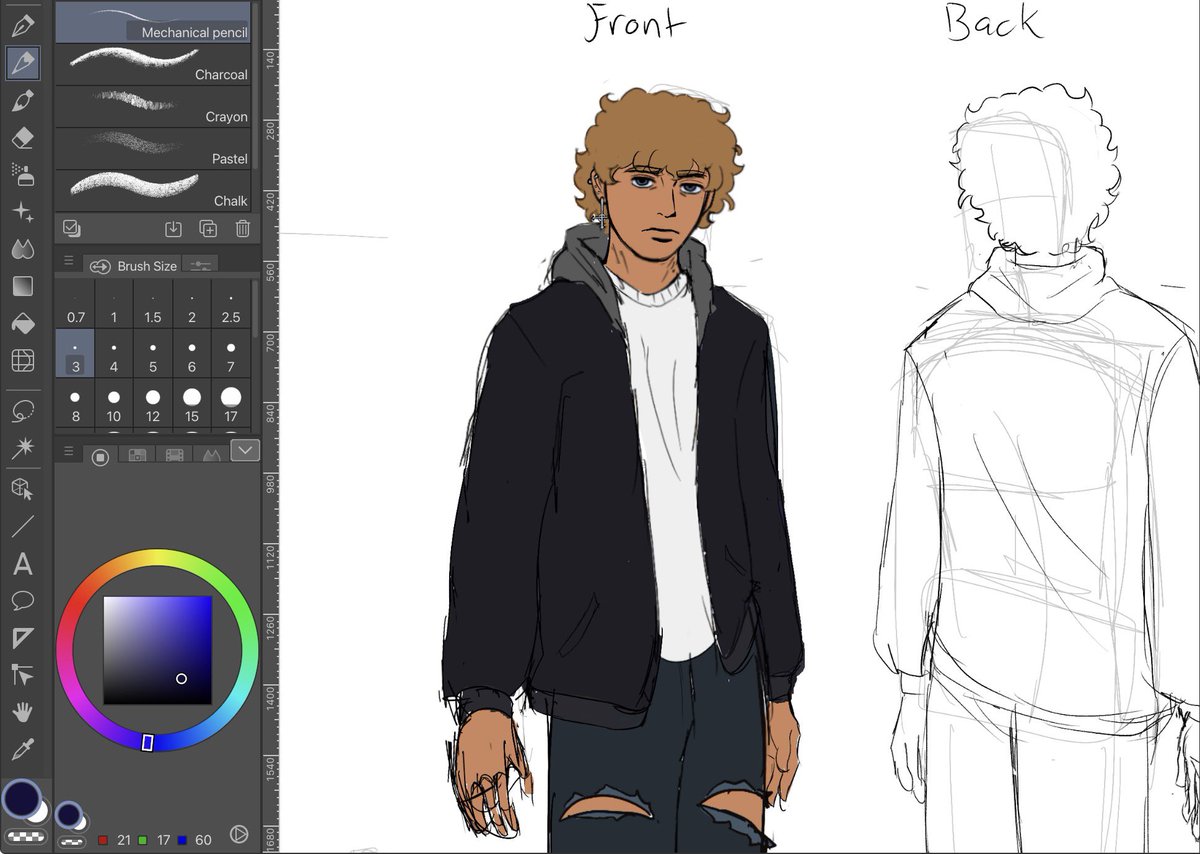The width and height of the screenshot is (1200, 854).
Task: Switch to the color set tab
Action: tap(136, 456)
